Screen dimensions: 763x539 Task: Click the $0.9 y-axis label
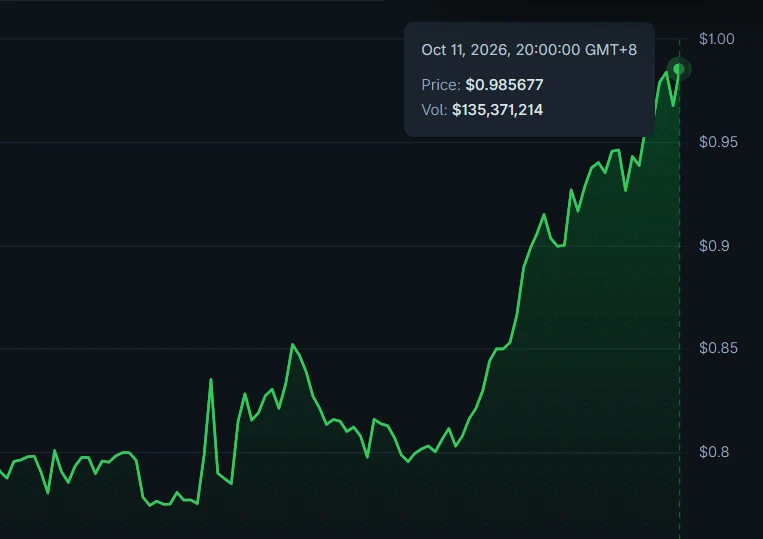pyautogui.click(x=714, y=246)
